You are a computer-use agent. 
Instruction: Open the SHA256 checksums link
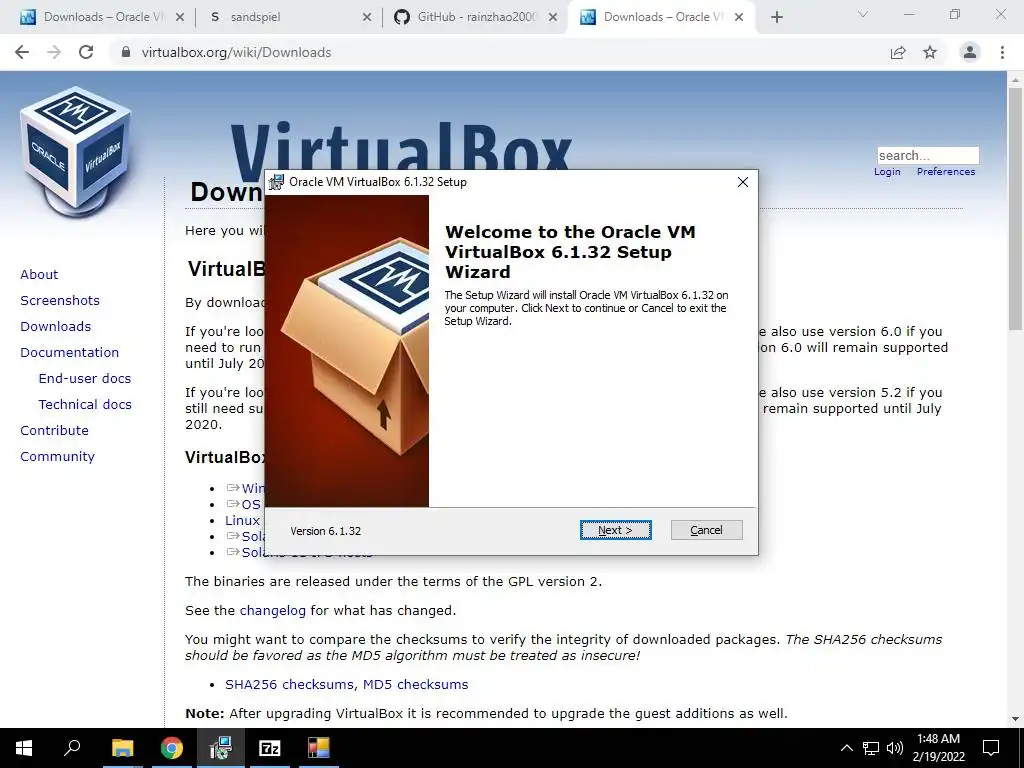(291, 684)
